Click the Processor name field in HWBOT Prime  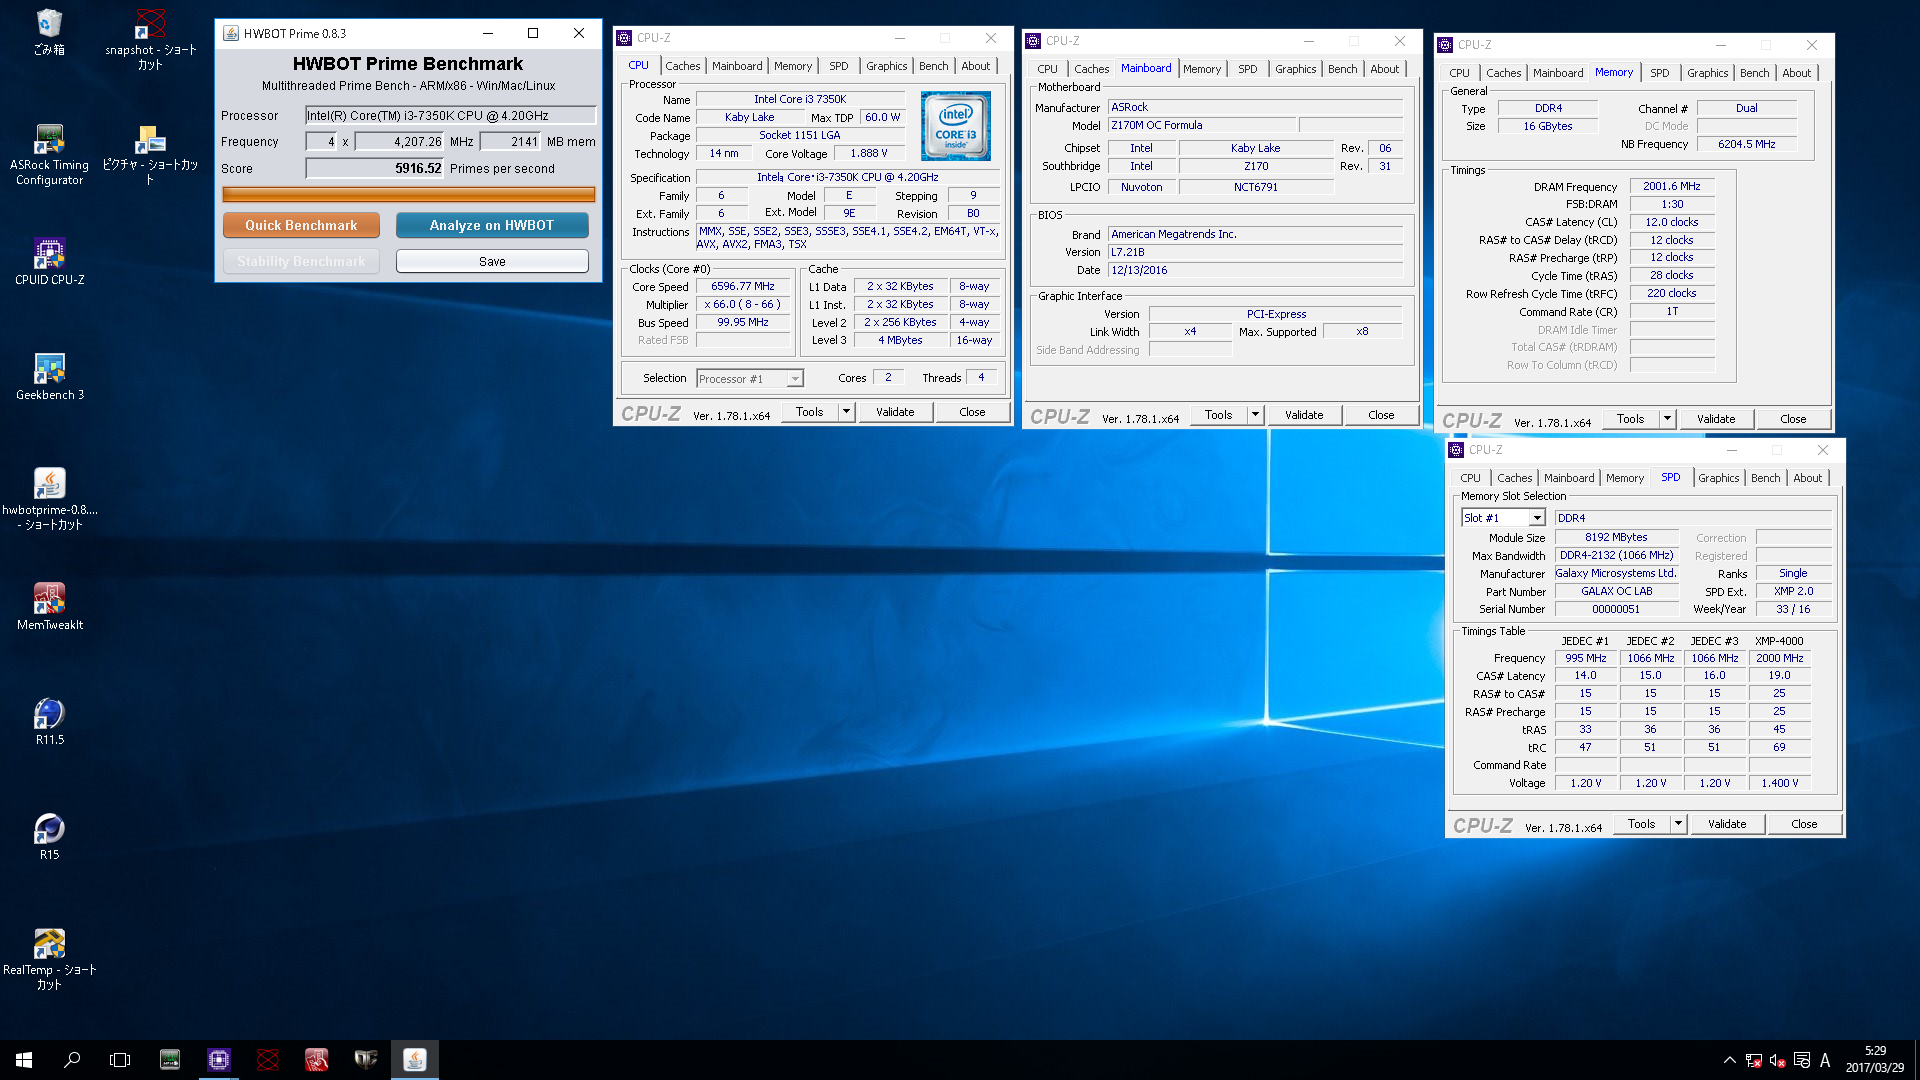(x=450, y=115)
